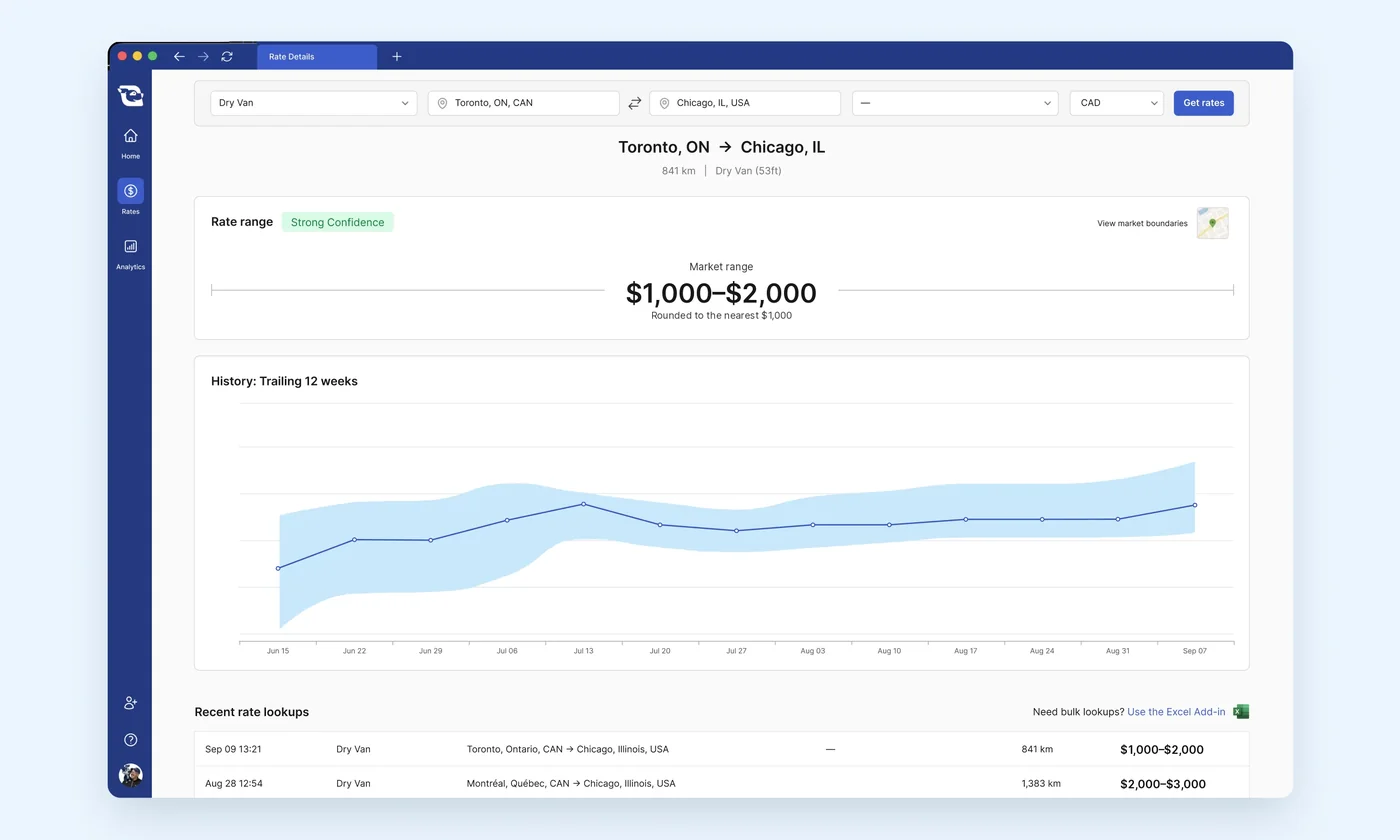
Task: Click the browser back arrow
Action: (x=179, y=57)
